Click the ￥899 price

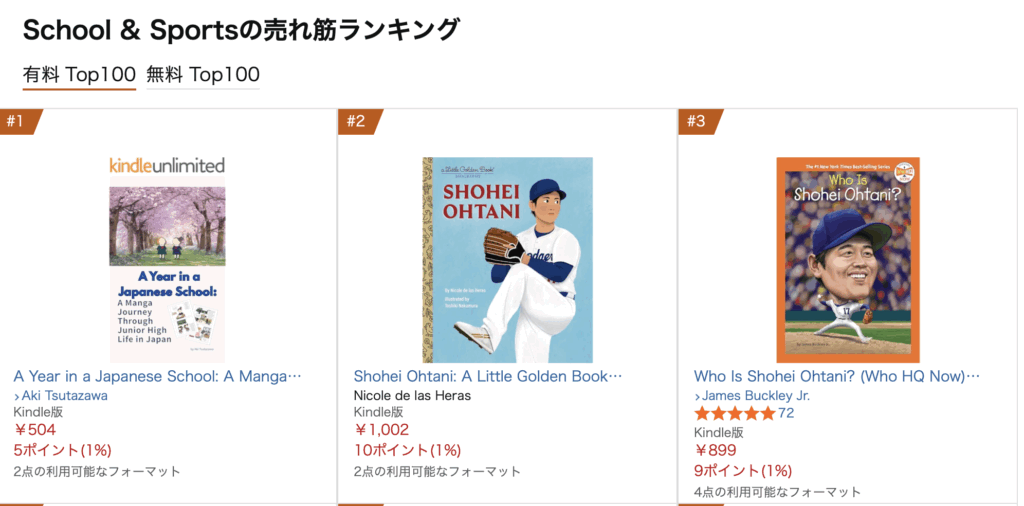point(715,450)
